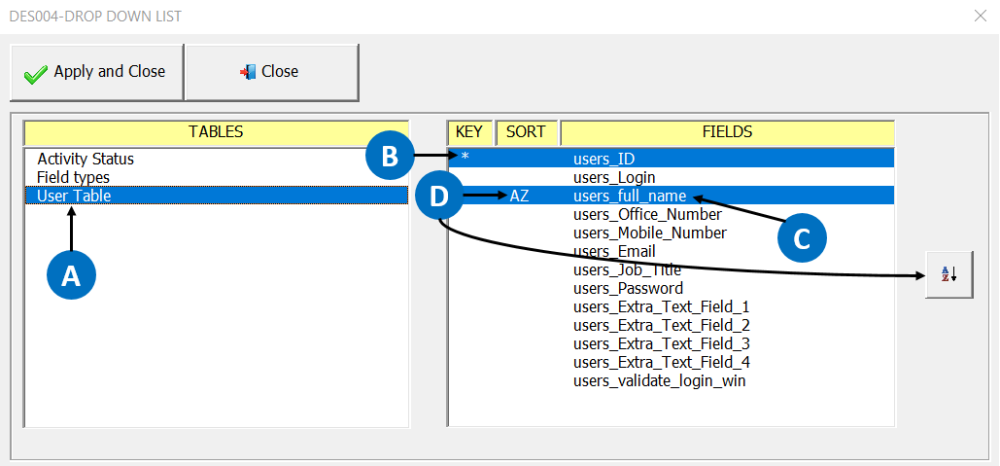Screen dimensions: 1000x466
Task: Click the FIELDS column header
Action: 727,133
